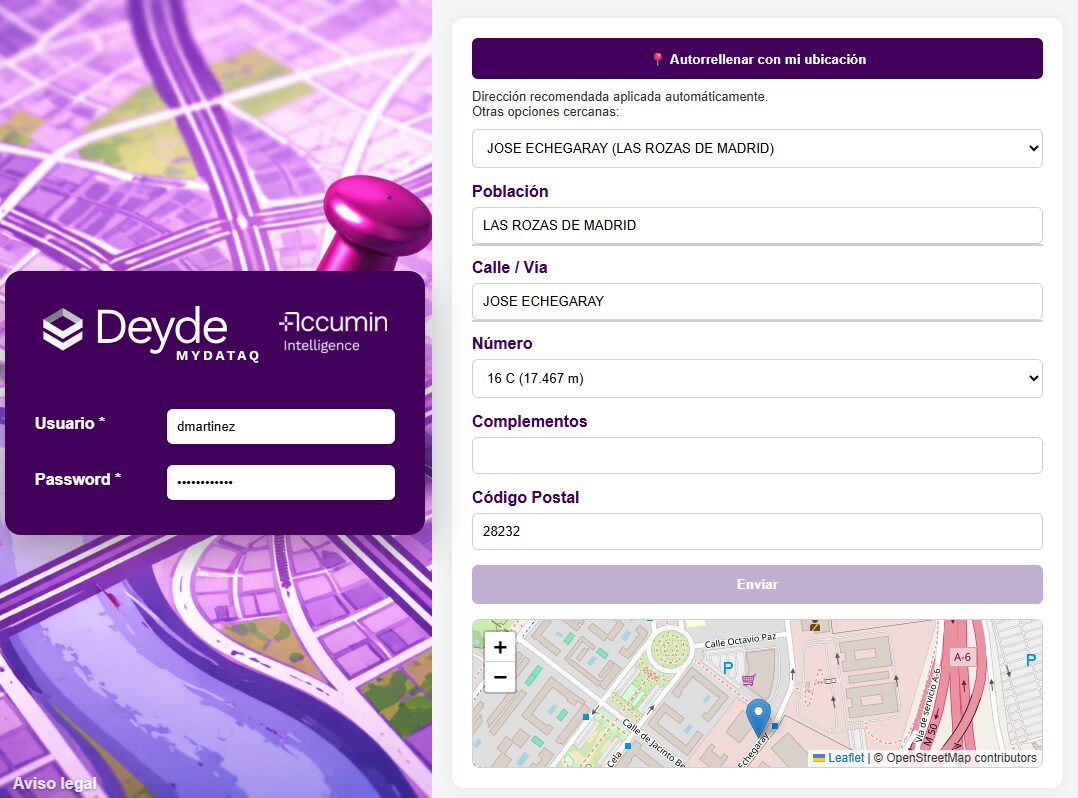This screenshot has height=798, width=1078.
Task: Focus the Password input field
Action: pos(280,482)
